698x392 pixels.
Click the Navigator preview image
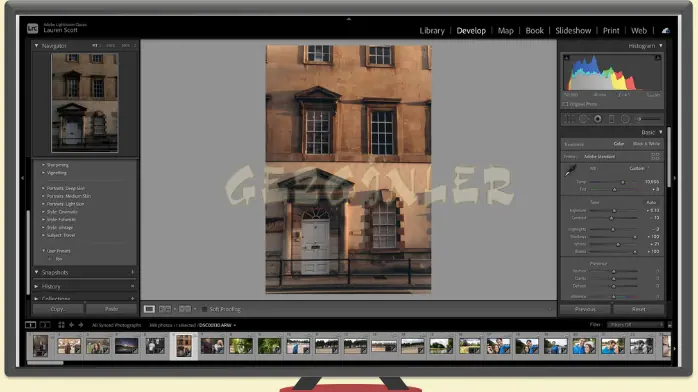(85, 103)
